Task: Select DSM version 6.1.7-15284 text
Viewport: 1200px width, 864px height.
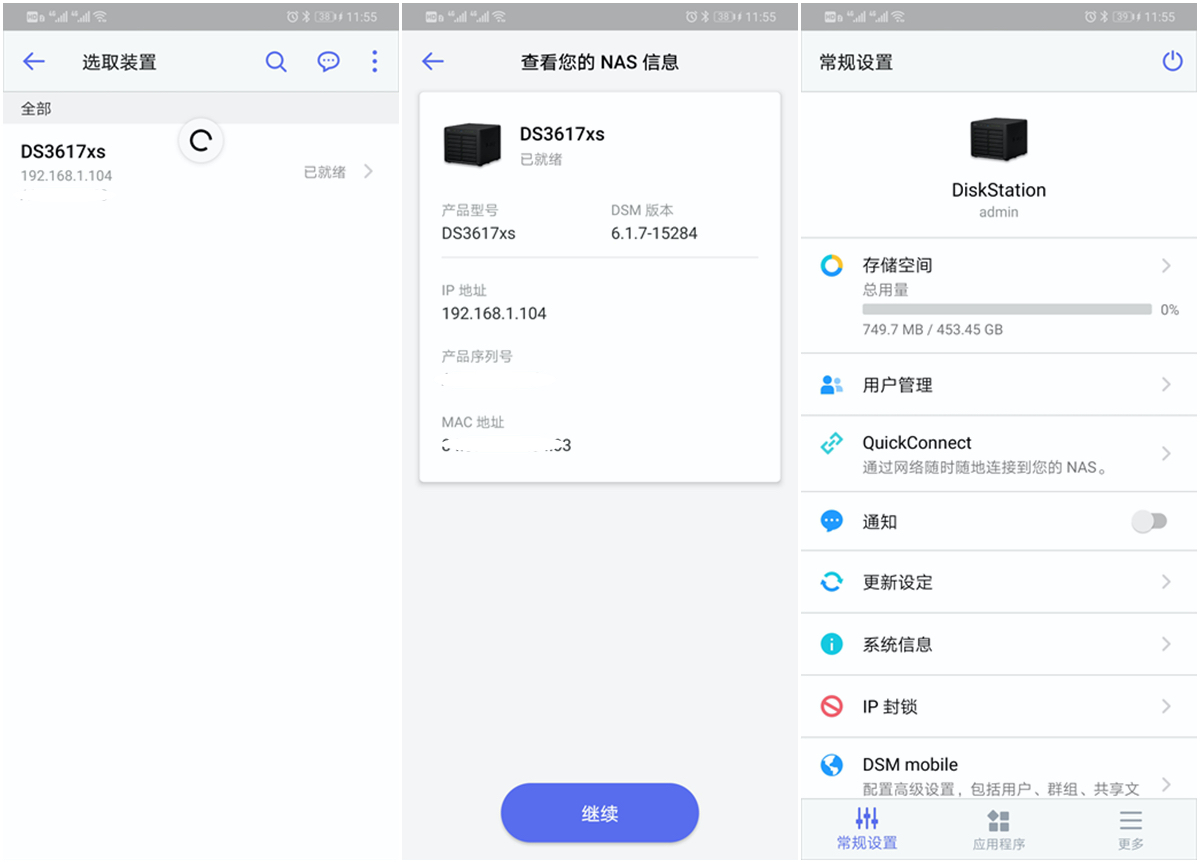Action: tap(654, 234)
